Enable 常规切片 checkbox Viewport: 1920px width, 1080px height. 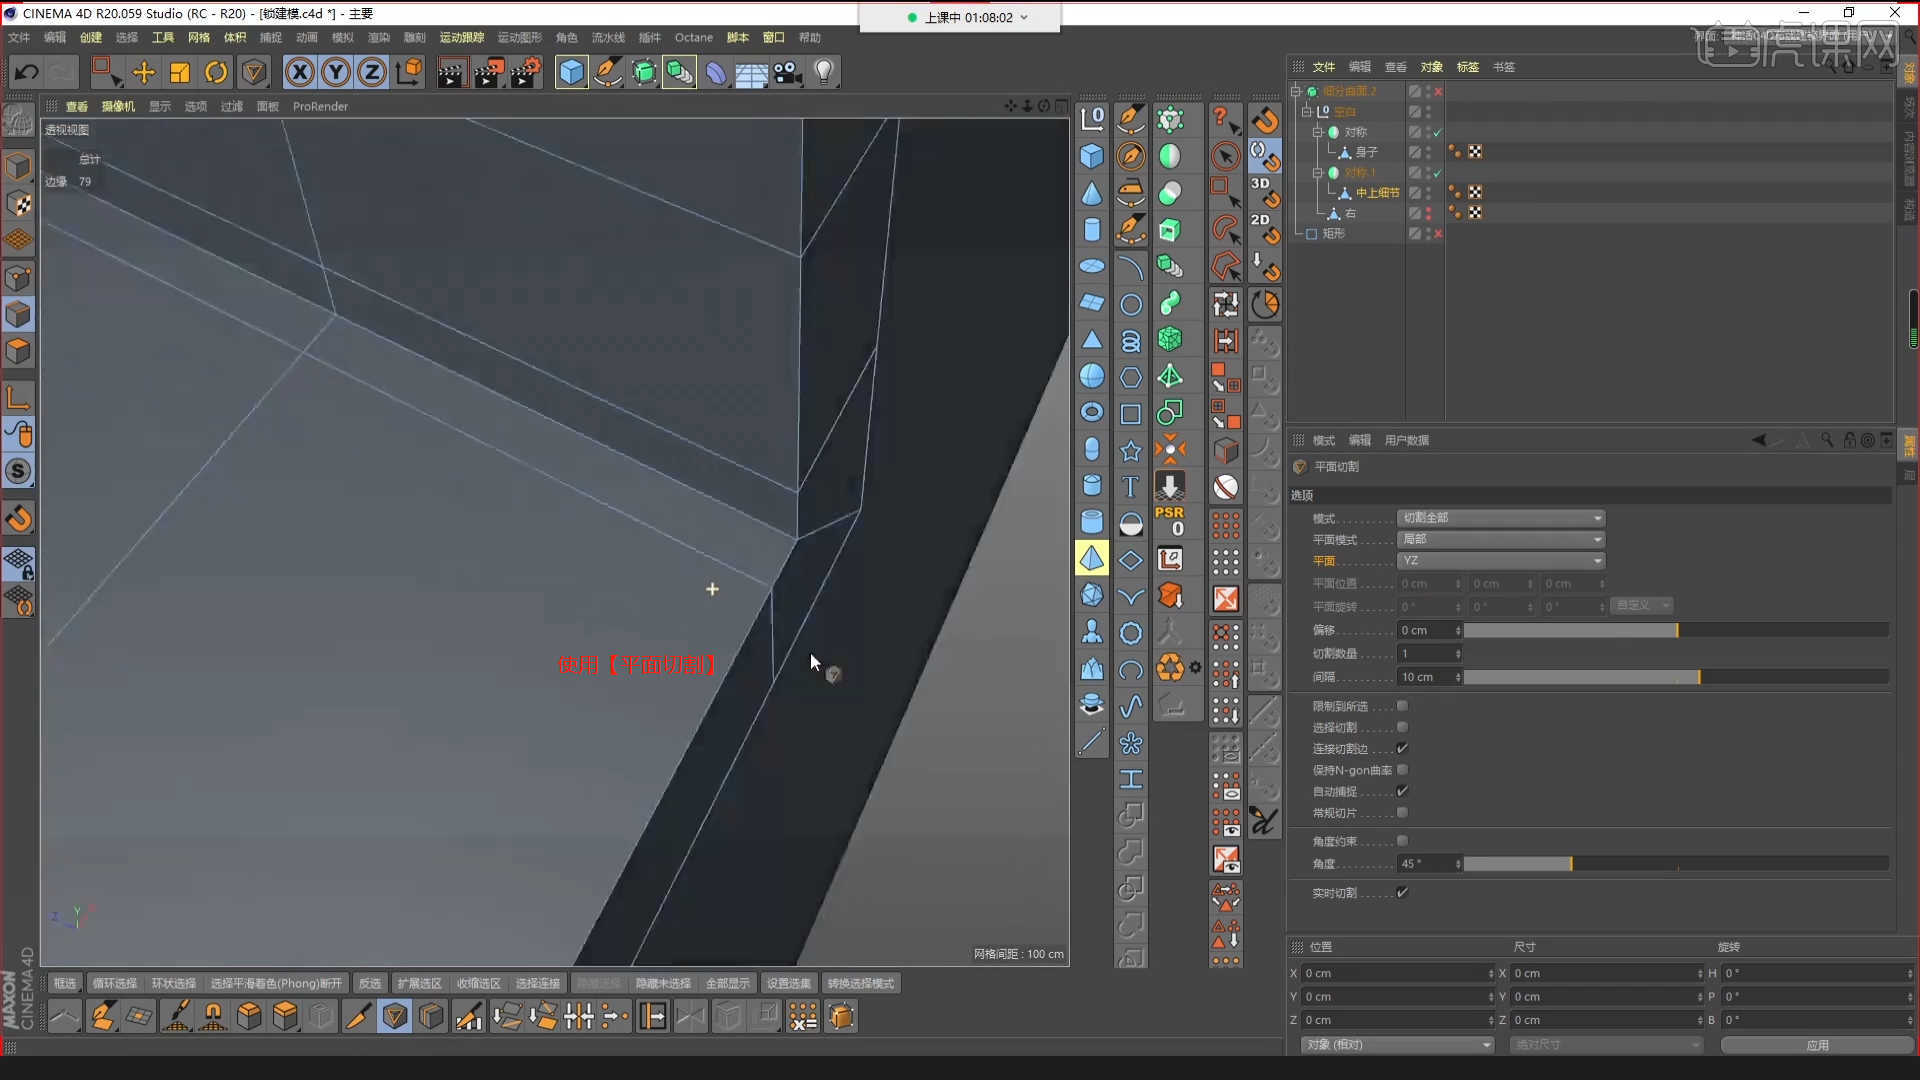pos(1402,812)
